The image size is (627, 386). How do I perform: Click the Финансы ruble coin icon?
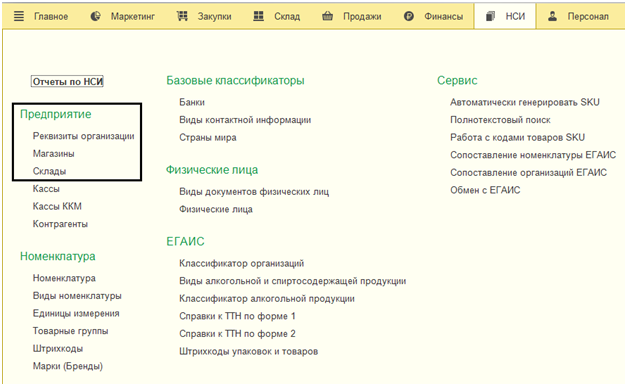tap(409, 16)
